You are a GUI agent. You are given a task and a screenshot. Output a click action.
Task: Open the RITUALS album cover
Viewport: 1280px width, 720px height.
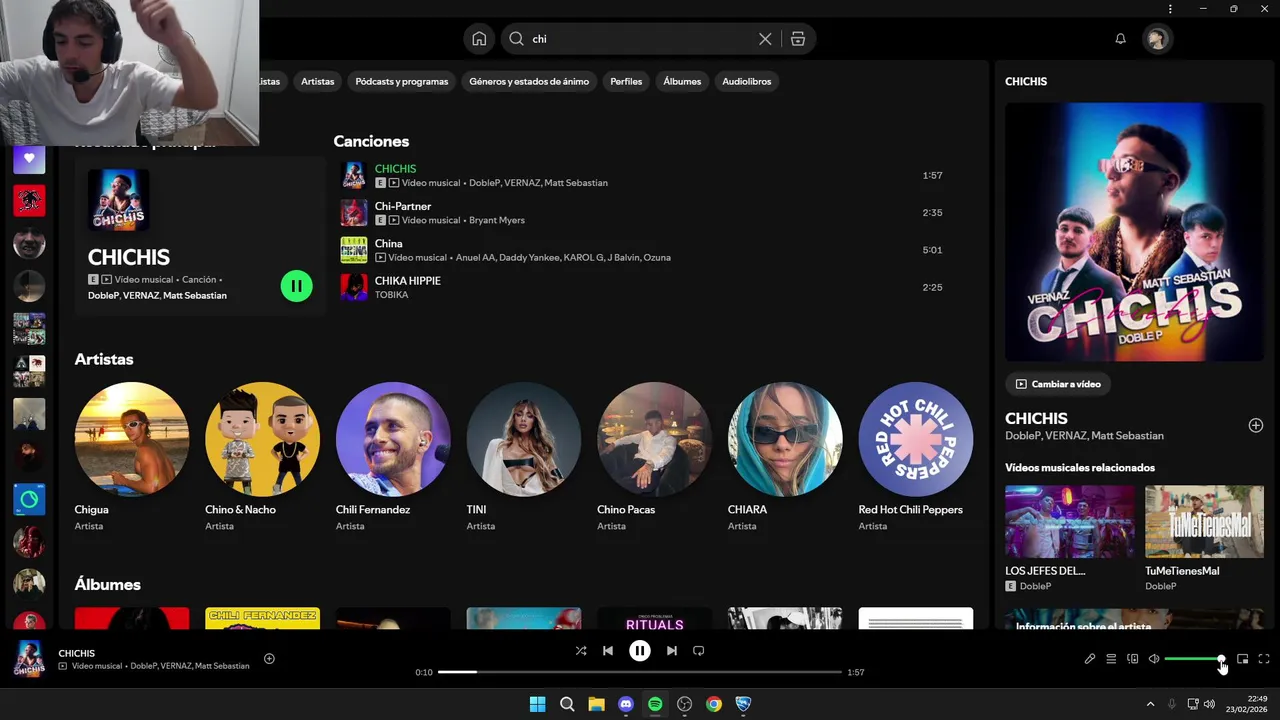[x=654, y=618]
